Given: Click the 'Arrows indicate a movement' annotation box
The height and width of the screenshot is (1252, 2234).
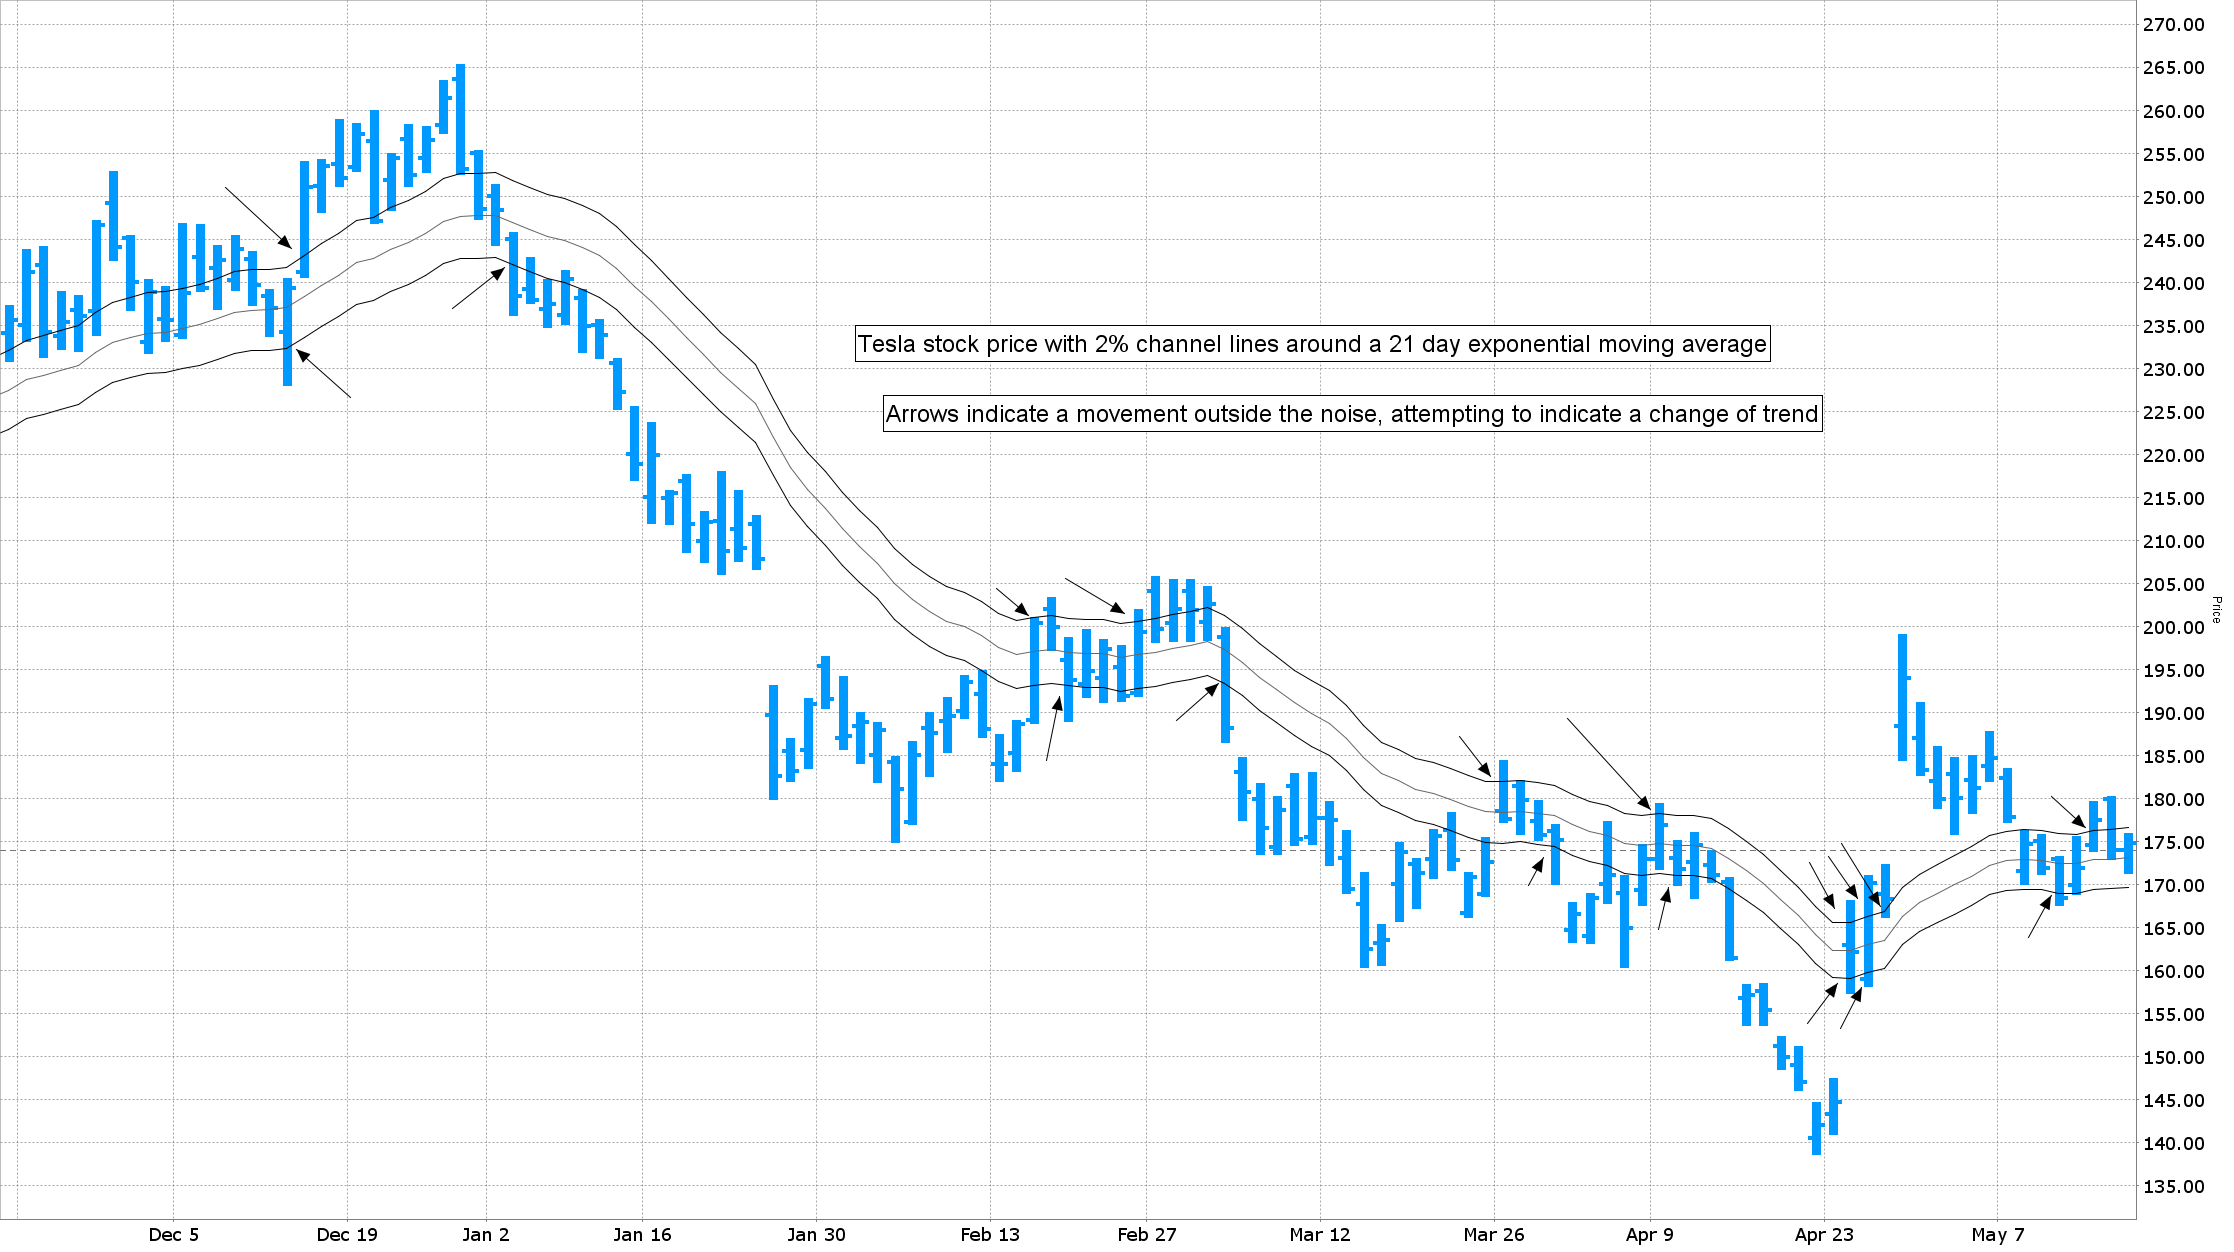Looking at the screenshot, I should (1352, 414).
